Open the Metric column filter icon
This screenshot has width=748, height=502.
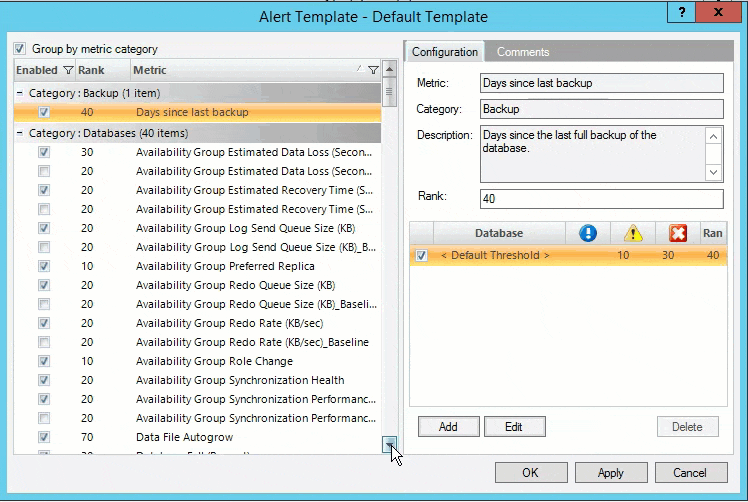pyautogui.click(x=373, y=70)
